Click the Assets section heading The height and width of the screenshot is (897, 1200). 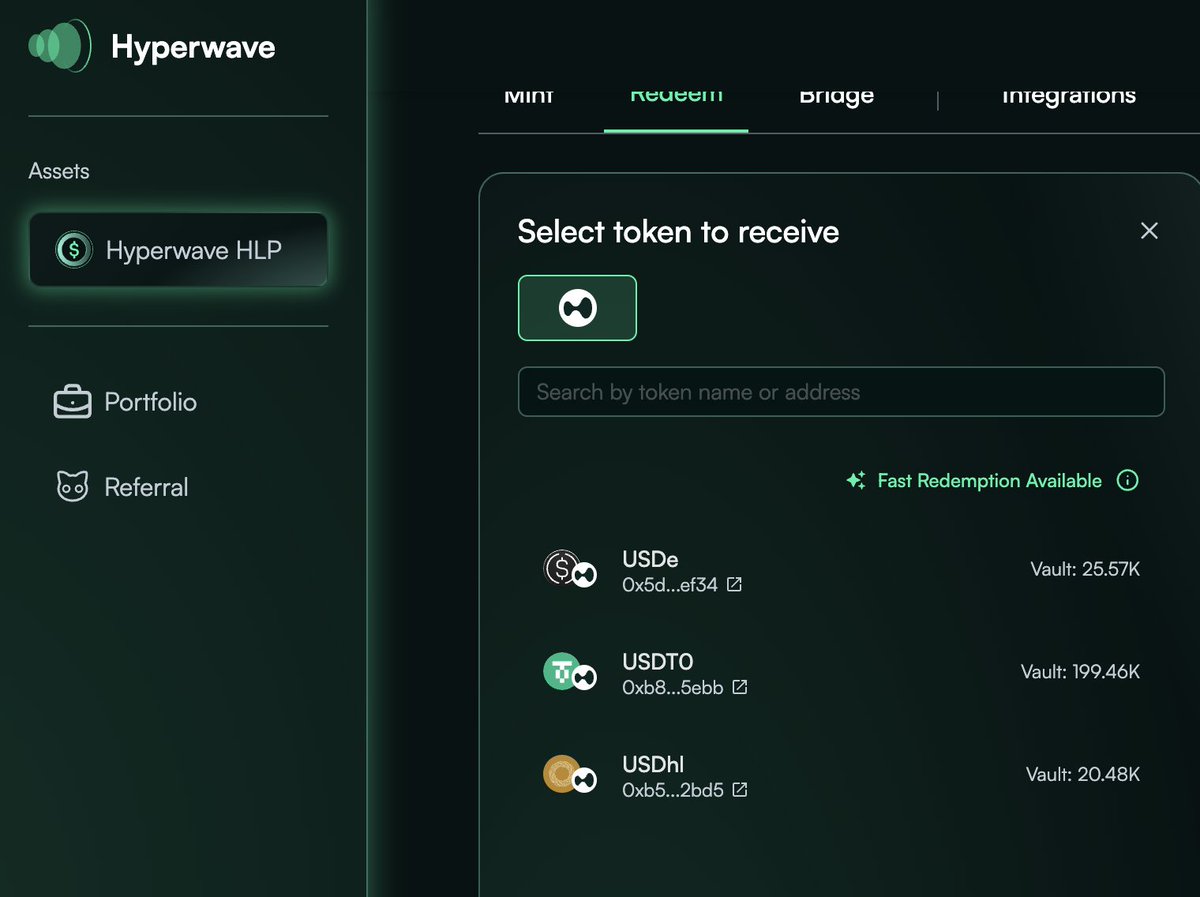tap(59, 171)
